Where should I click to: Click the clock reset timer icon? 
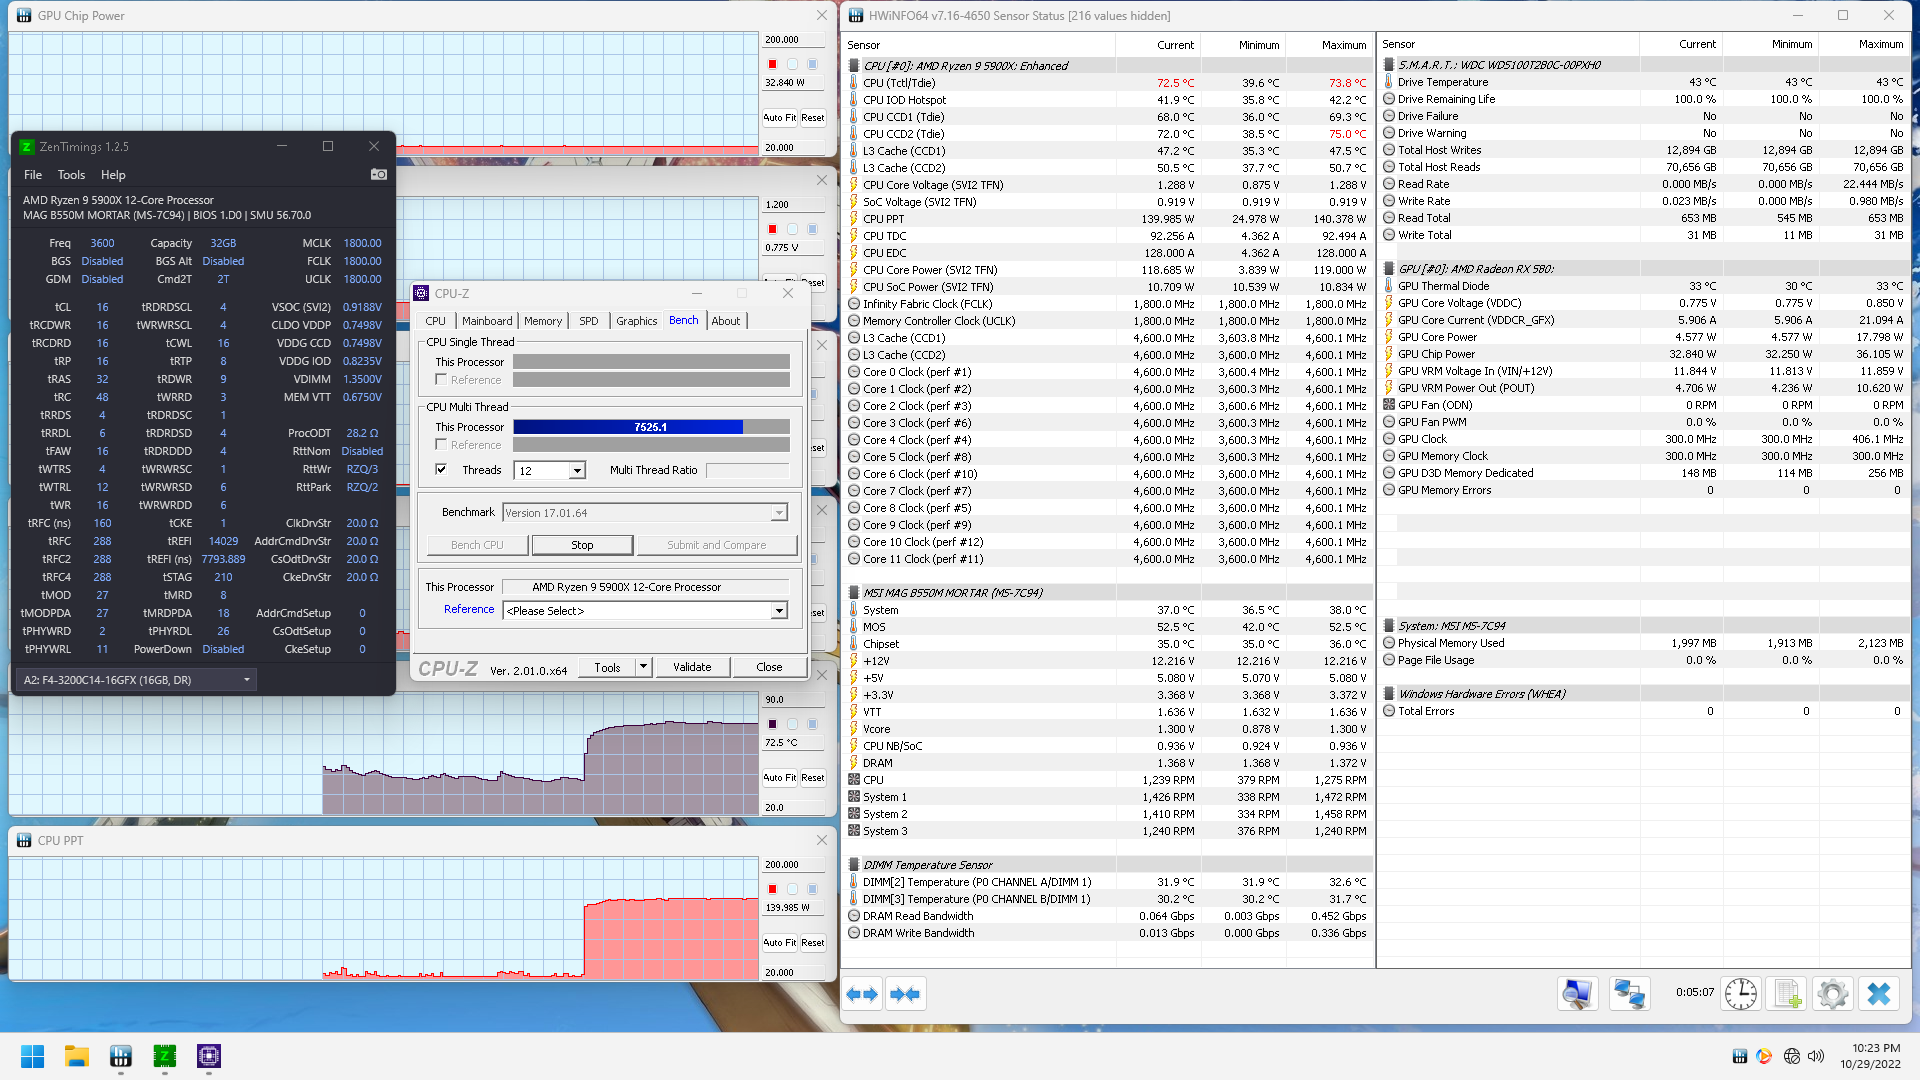click(x=1741, y=994)
